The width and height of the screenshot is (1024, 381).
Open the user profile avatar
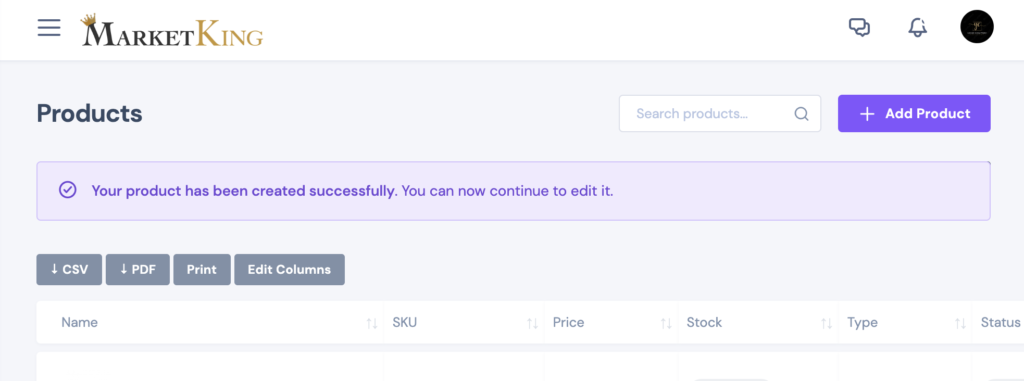[977, 27]
